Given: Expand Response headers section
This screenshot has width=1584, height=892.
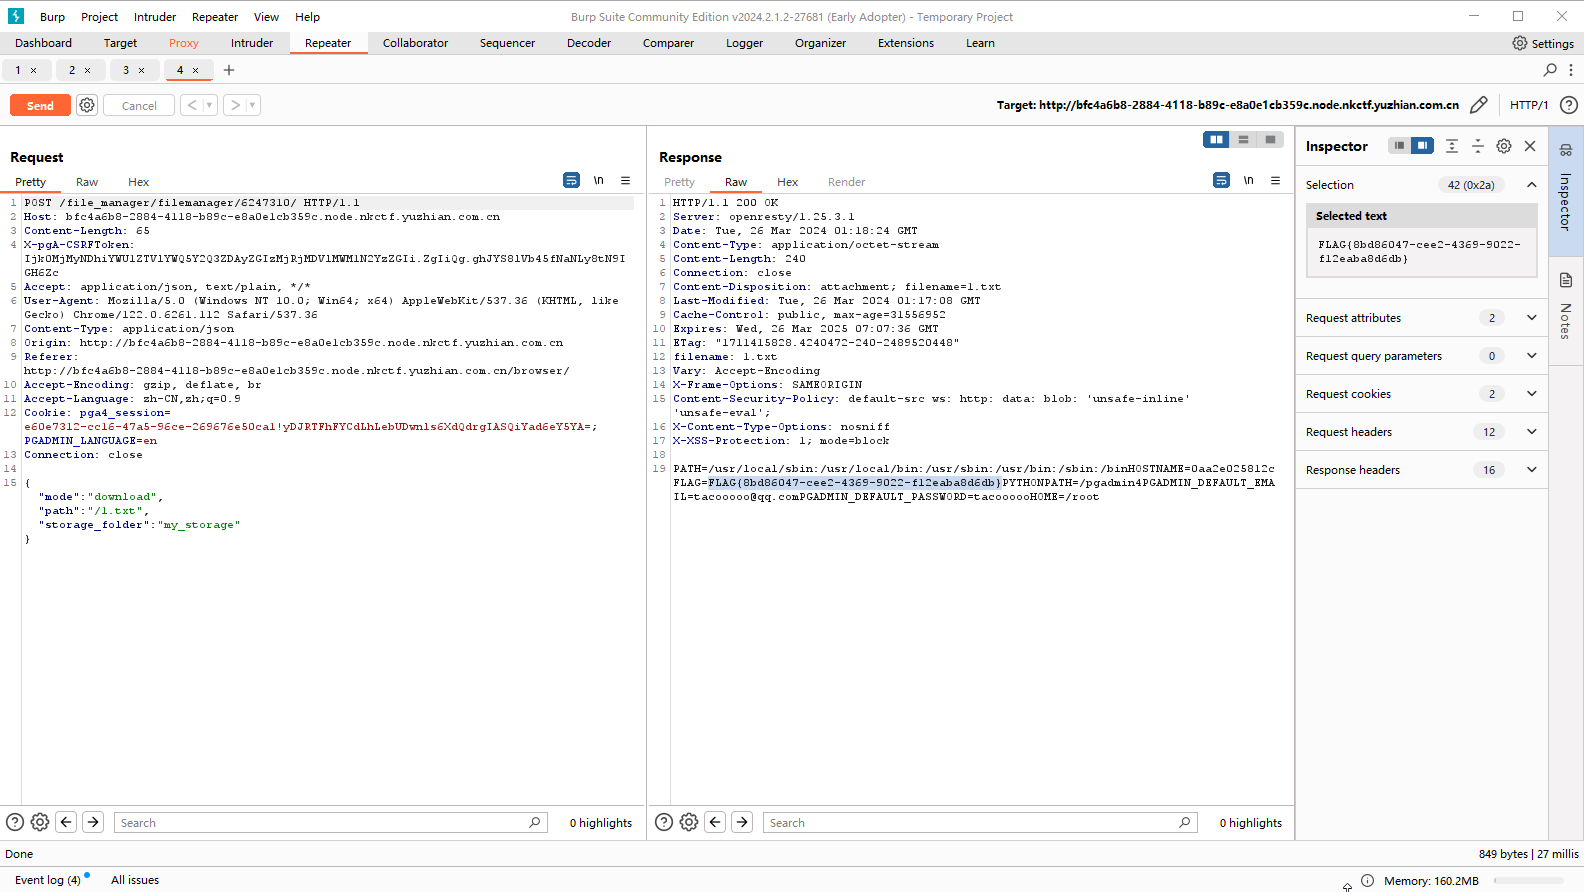Looking at the screenshot, I should coord(1531,470).
